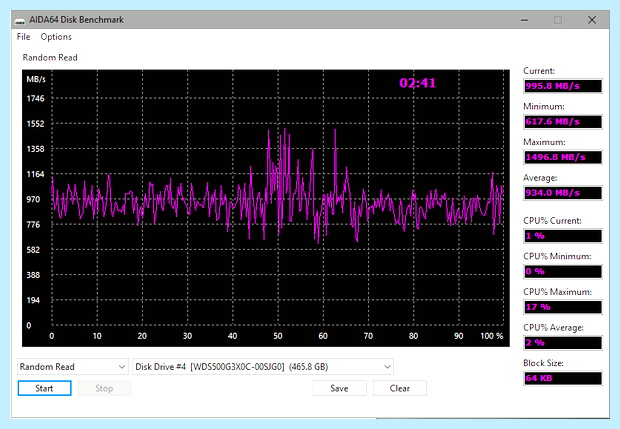
Task: Click the 02:41 elapsed timer
Action: (x=418, y=83)
